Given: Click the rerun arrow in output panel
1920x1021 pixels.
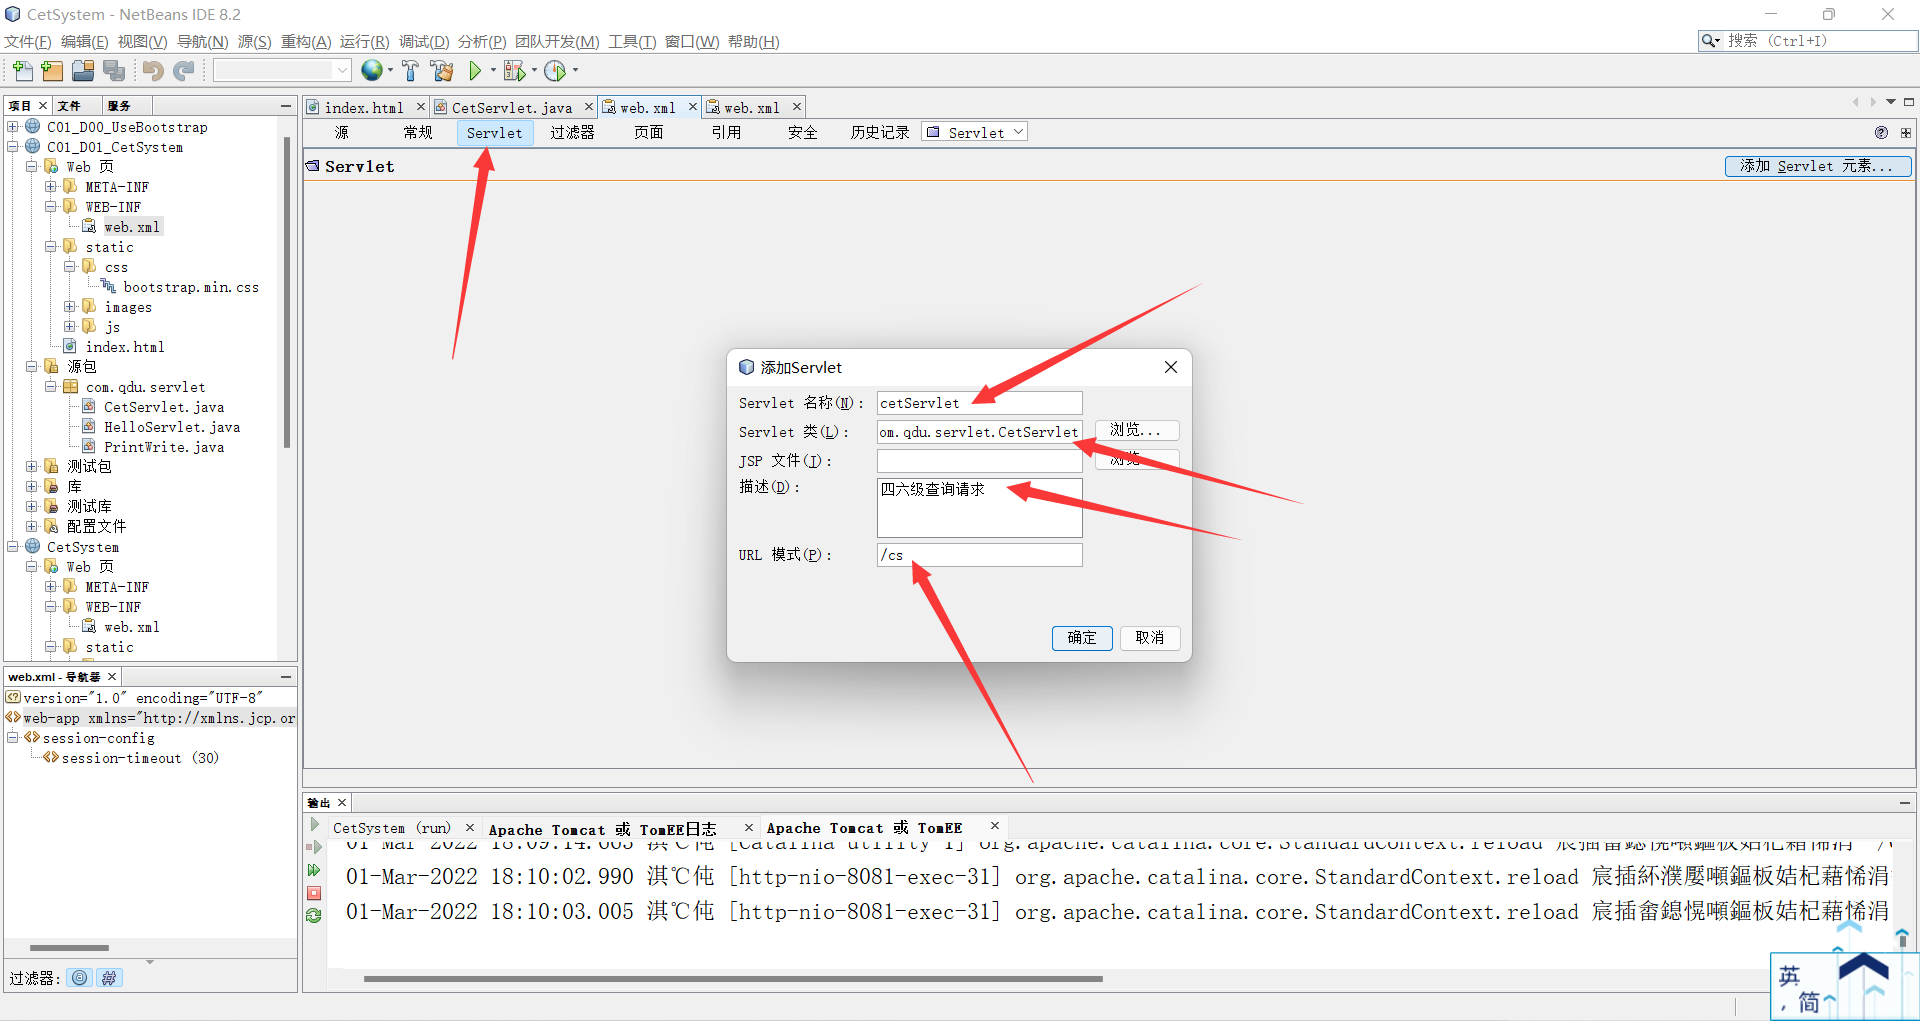Looking at the screenshot, I should [315, 825].
